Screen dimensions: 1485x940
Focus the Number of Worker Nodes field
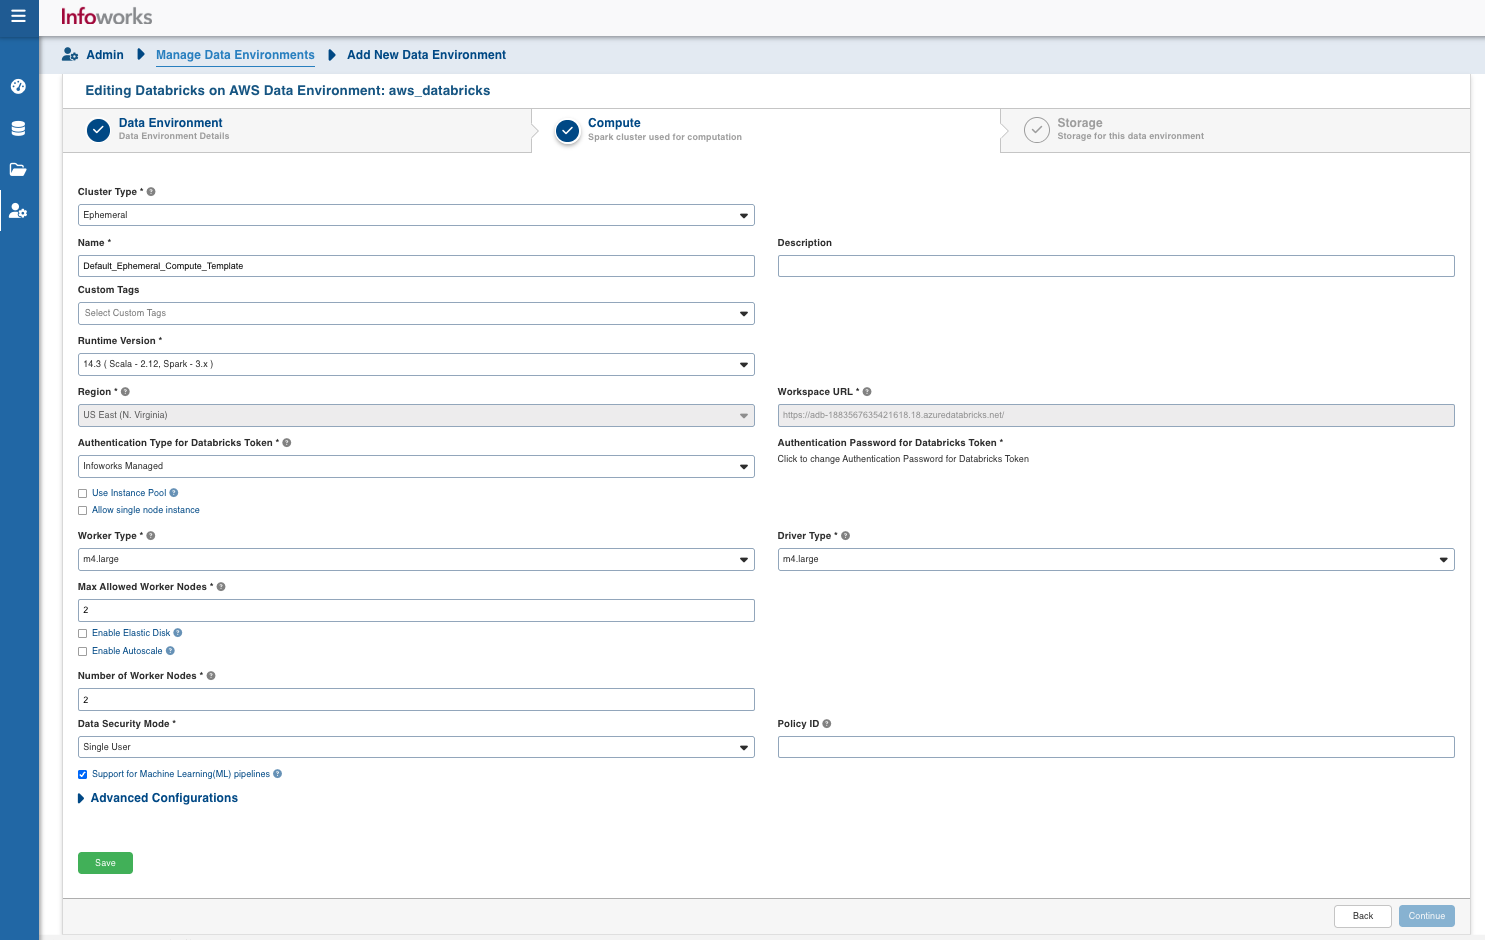416,700
